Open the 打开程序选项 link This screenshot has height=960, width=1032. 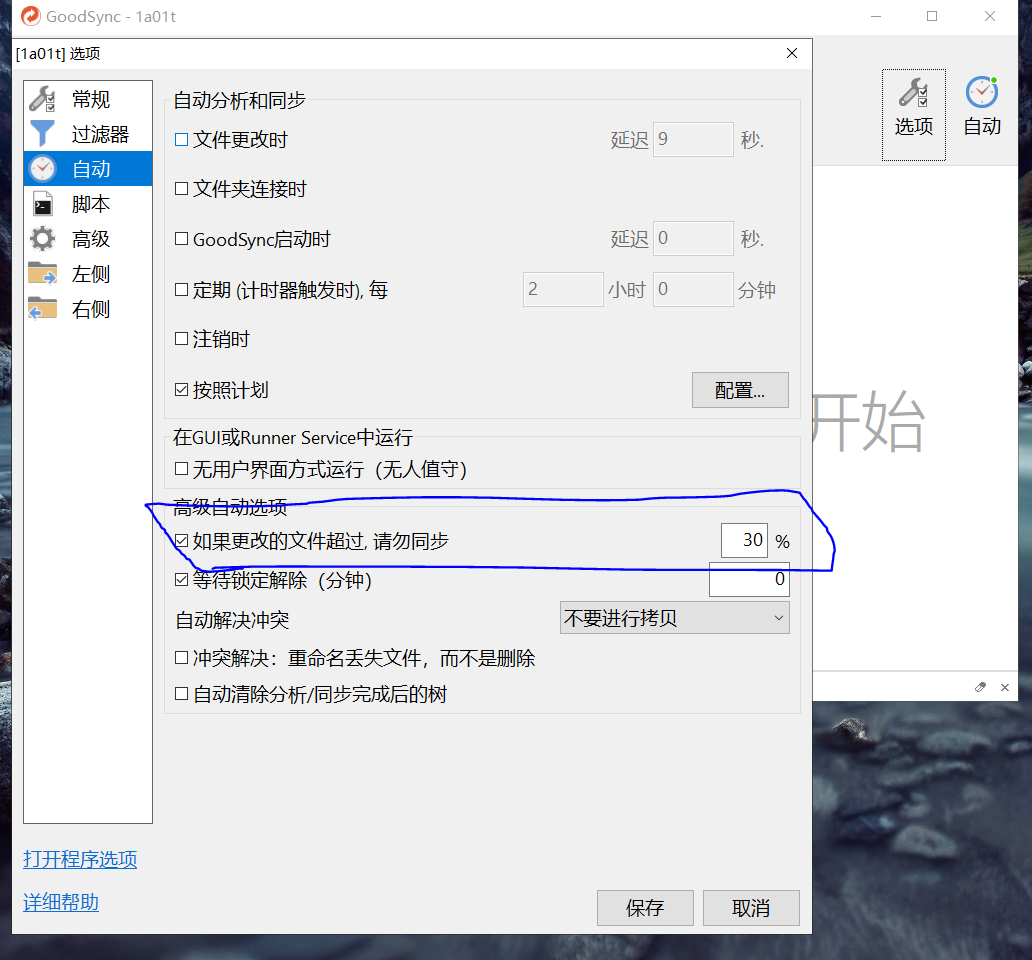79,860
